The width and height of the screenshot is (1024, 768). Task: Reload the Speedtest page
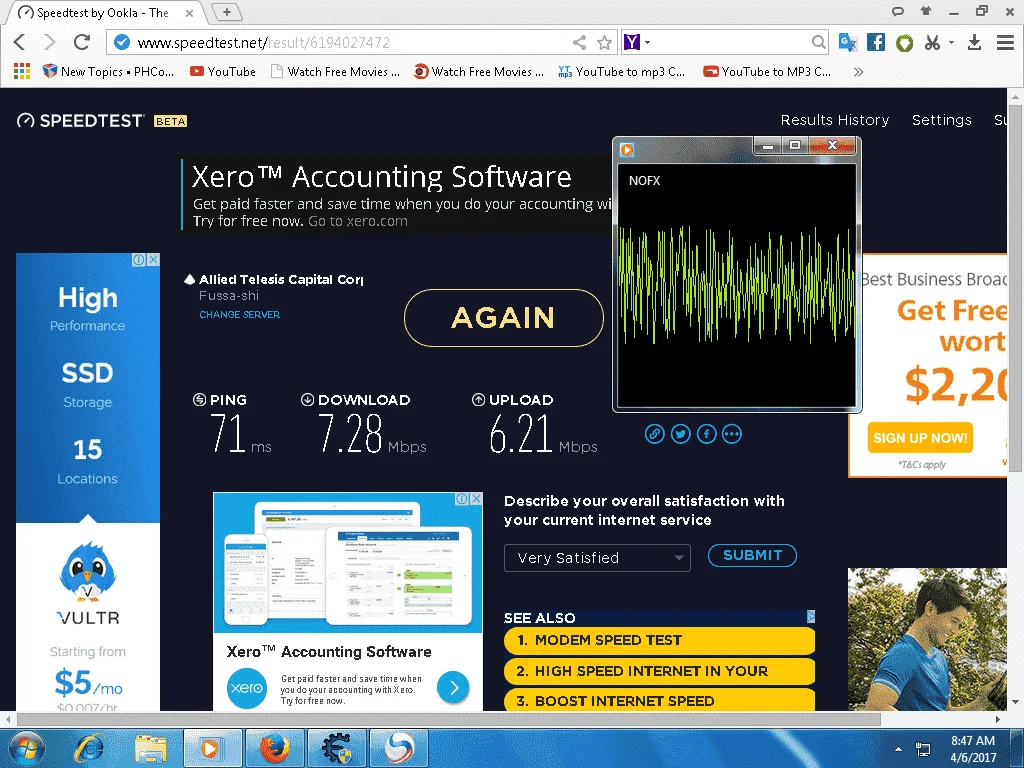[x=82, y=42]
